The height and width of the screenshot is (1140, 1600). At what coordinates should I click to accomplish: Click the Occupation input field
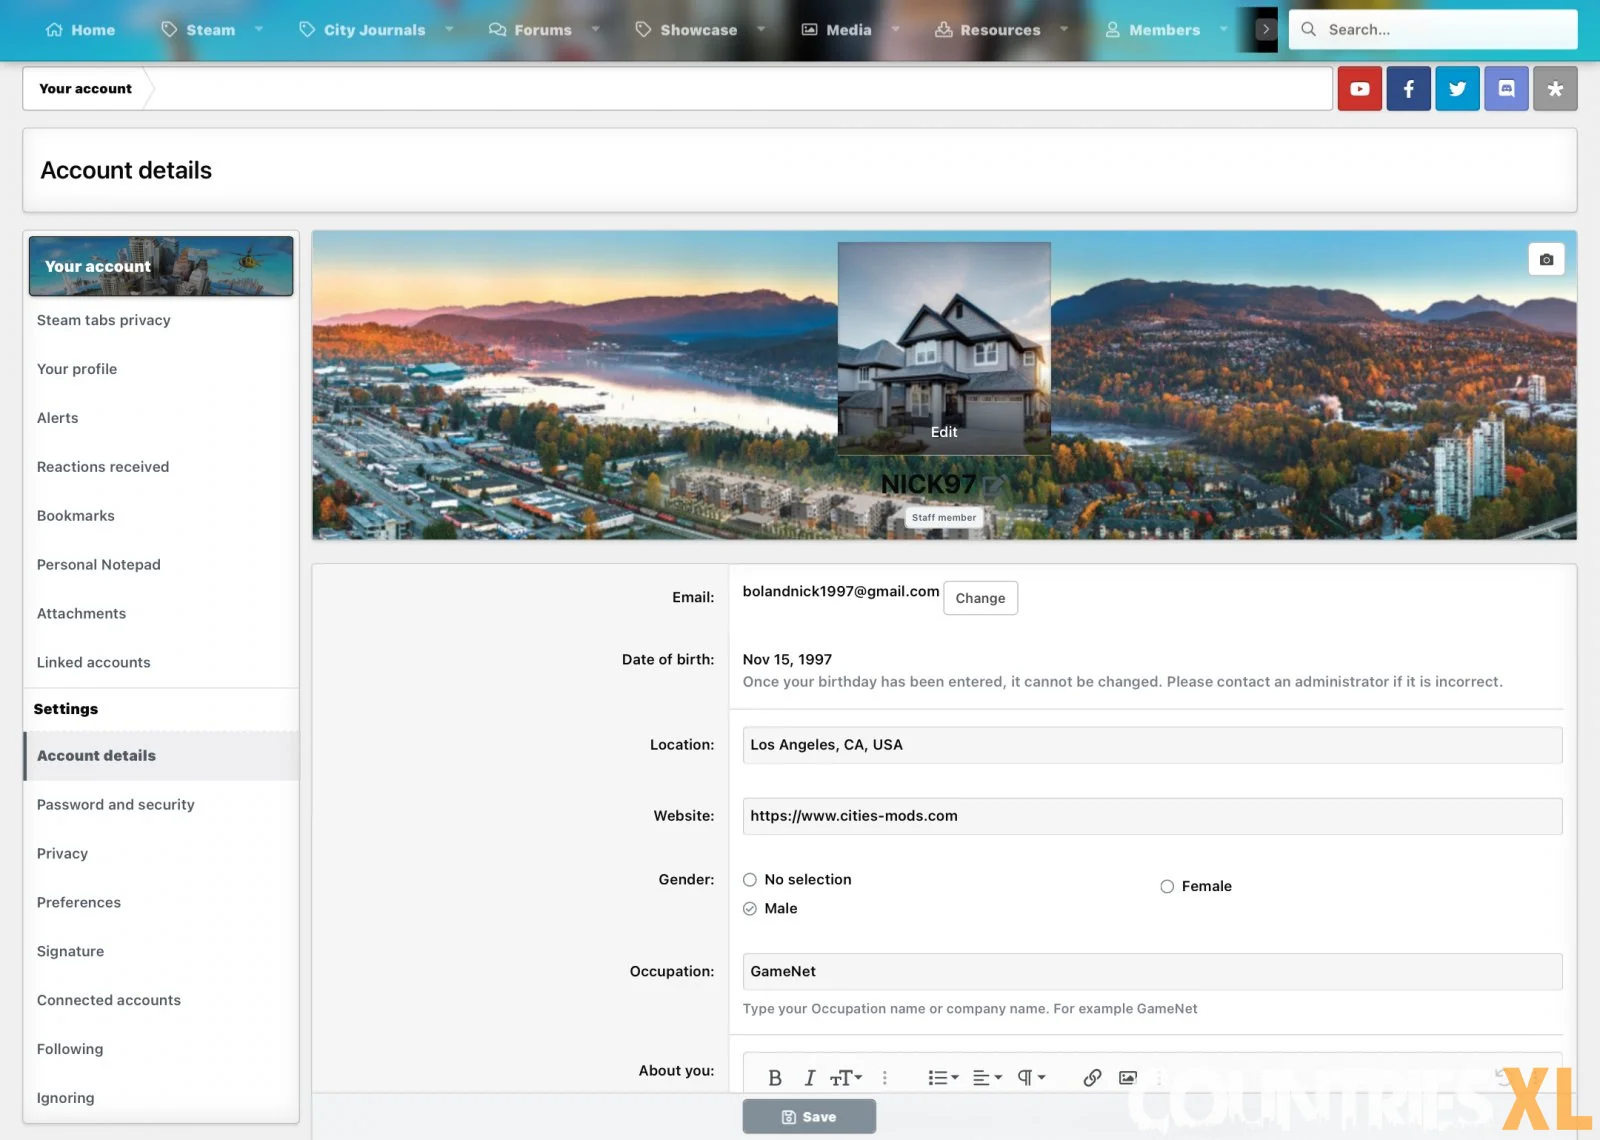point(1152,972)
